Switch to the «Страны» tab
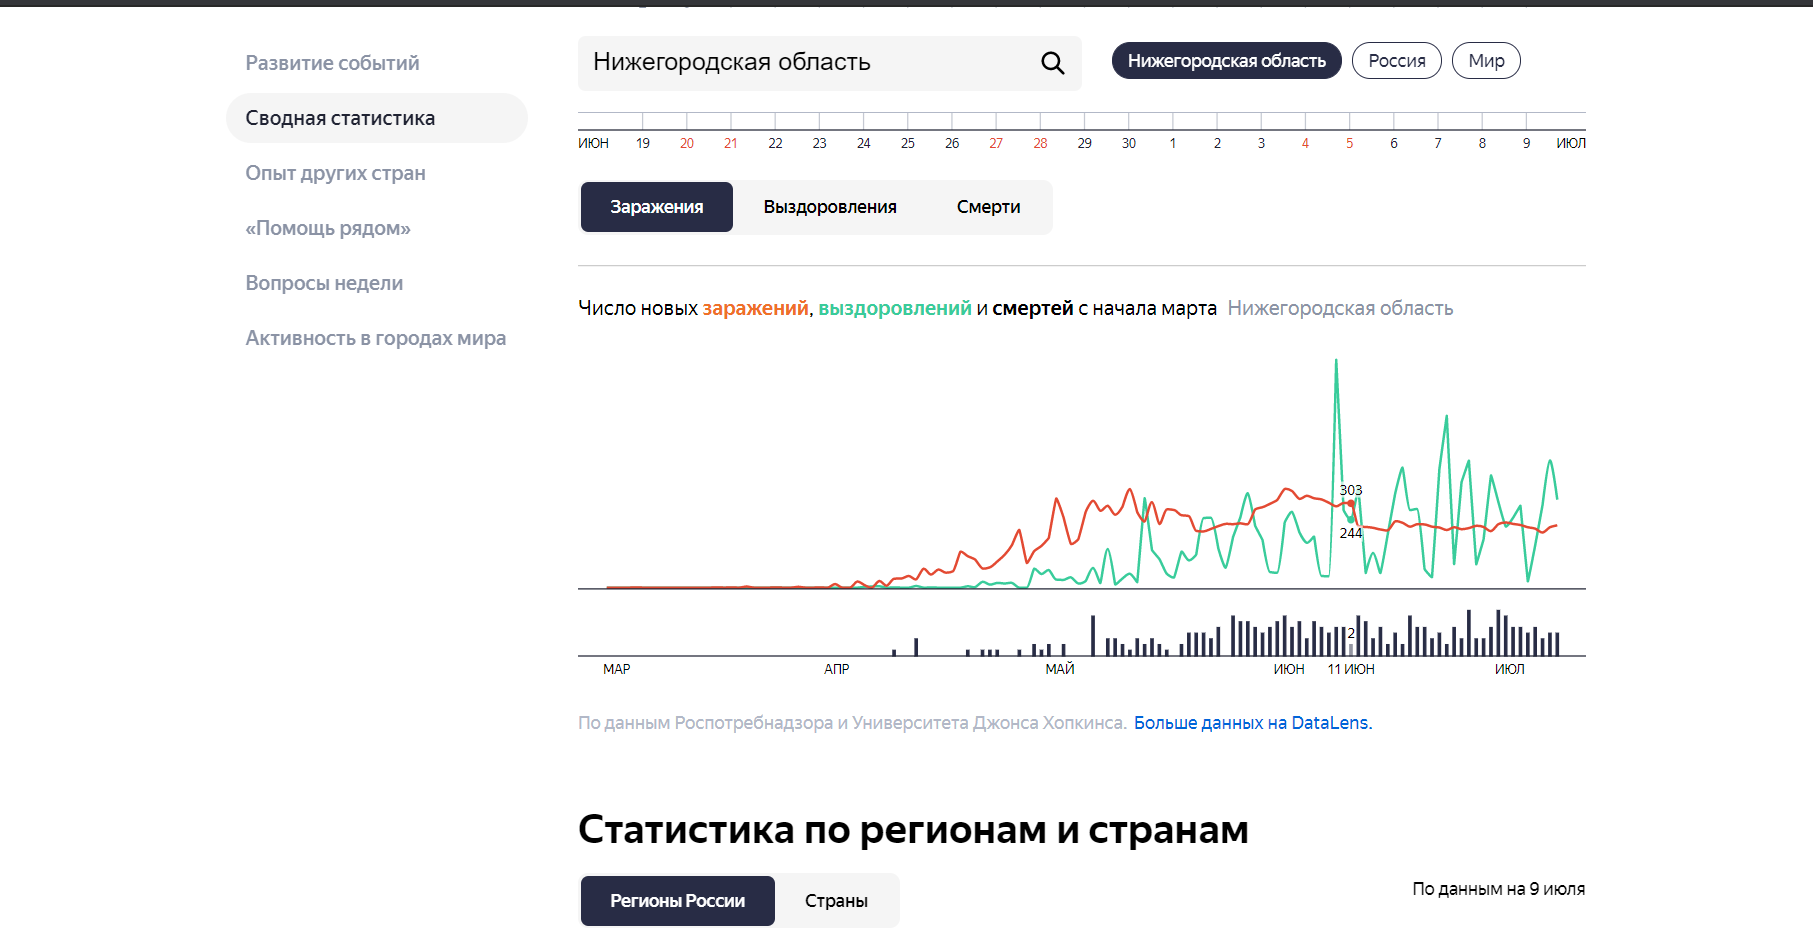This screenshot has height=936, width=1813. pos(837,900)
